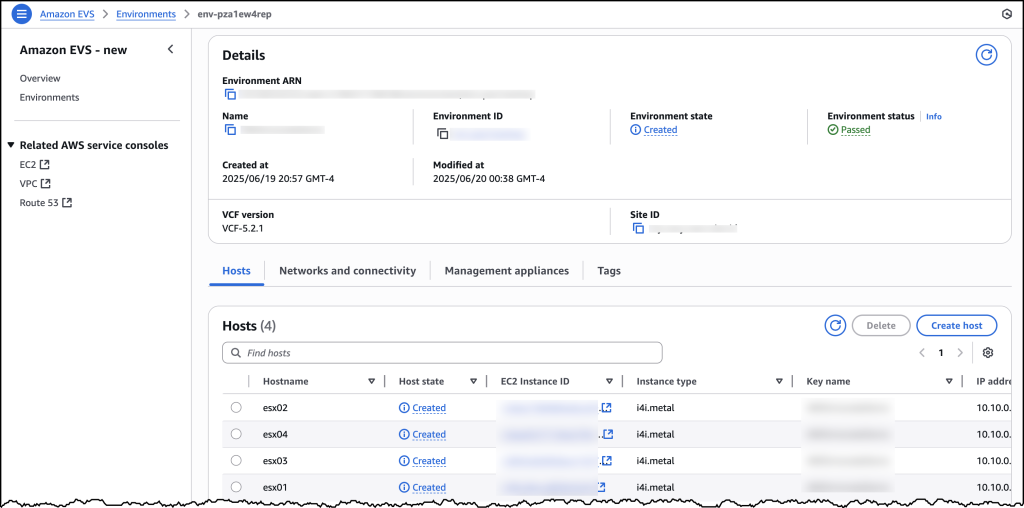This screenshot has width=1024, height=508.
Task: Copy the environment Name value
Action: click(230, 130)
